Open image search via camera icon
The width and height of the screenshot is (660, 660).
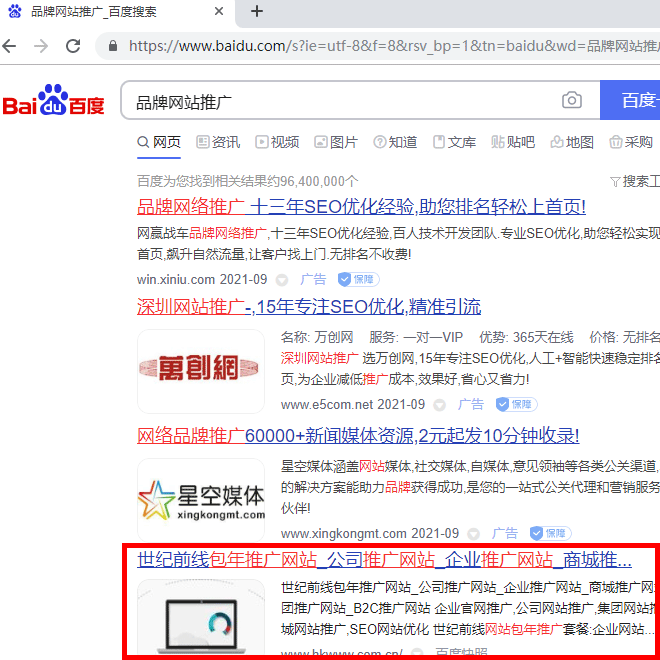(572, 100)
